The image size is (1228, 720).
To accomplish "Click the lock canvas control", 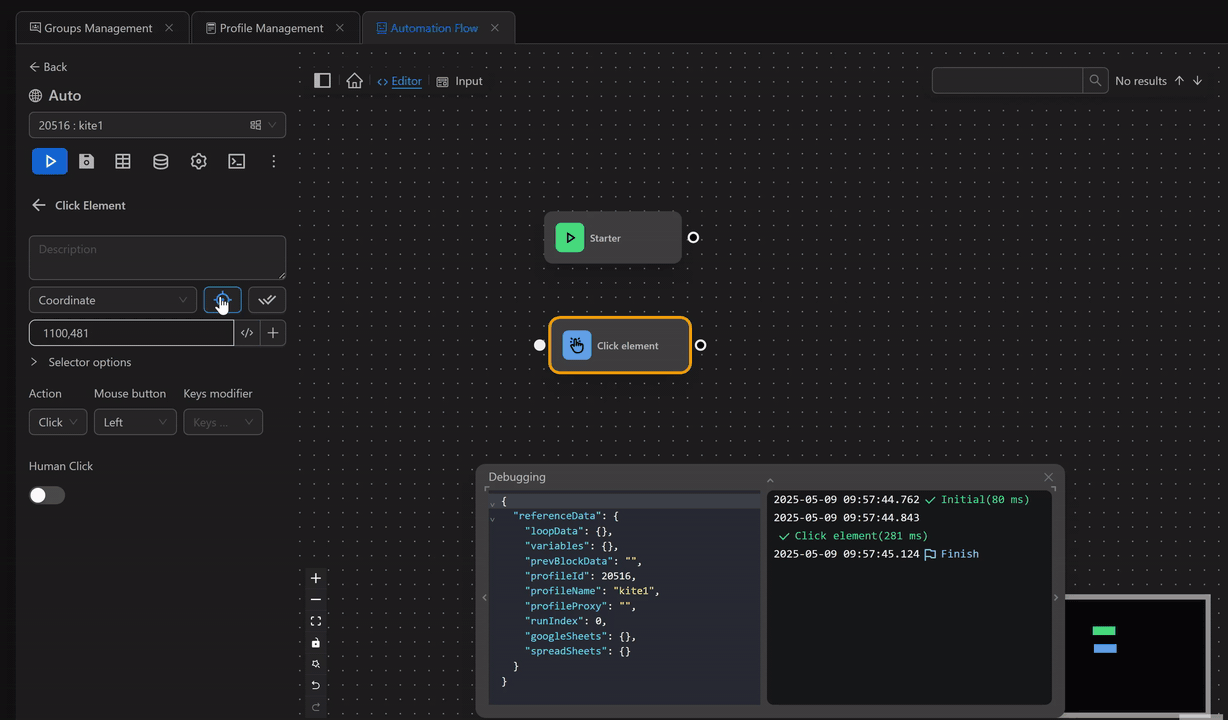I will pyautogui.click(x=316, y=642).
